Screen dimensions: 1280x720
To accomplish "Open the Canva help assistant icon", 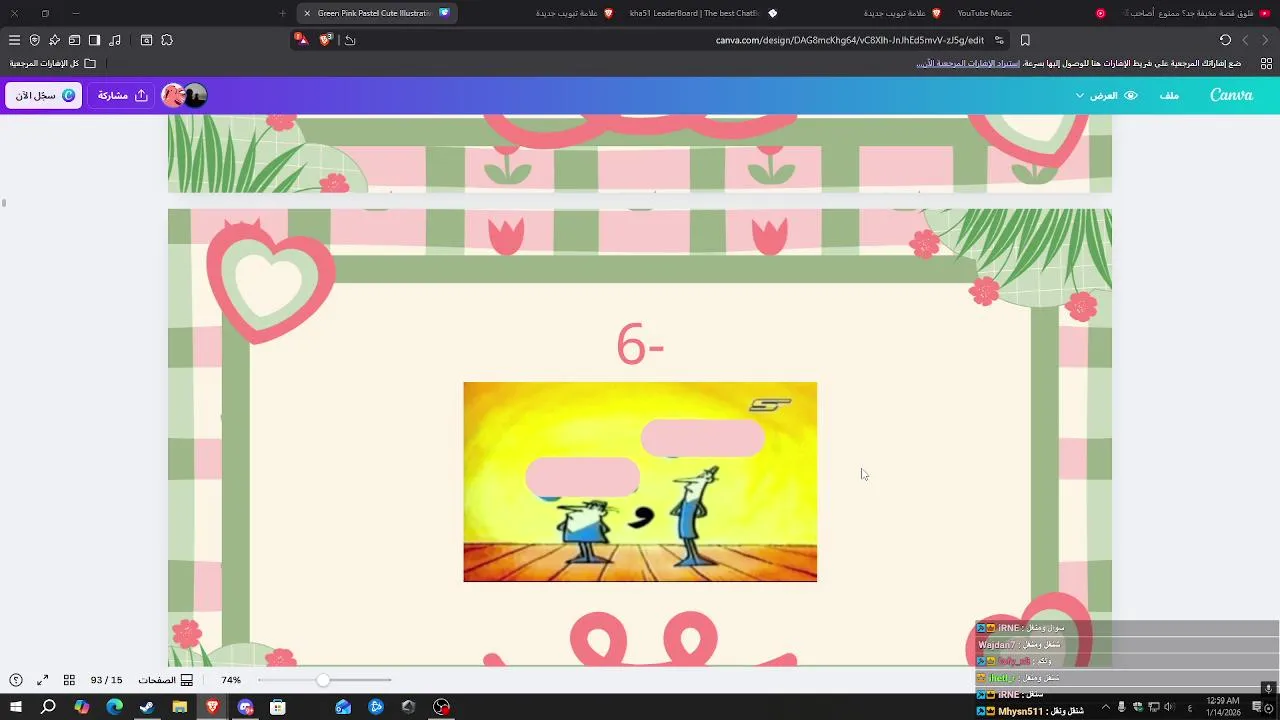I will (16, 680).
